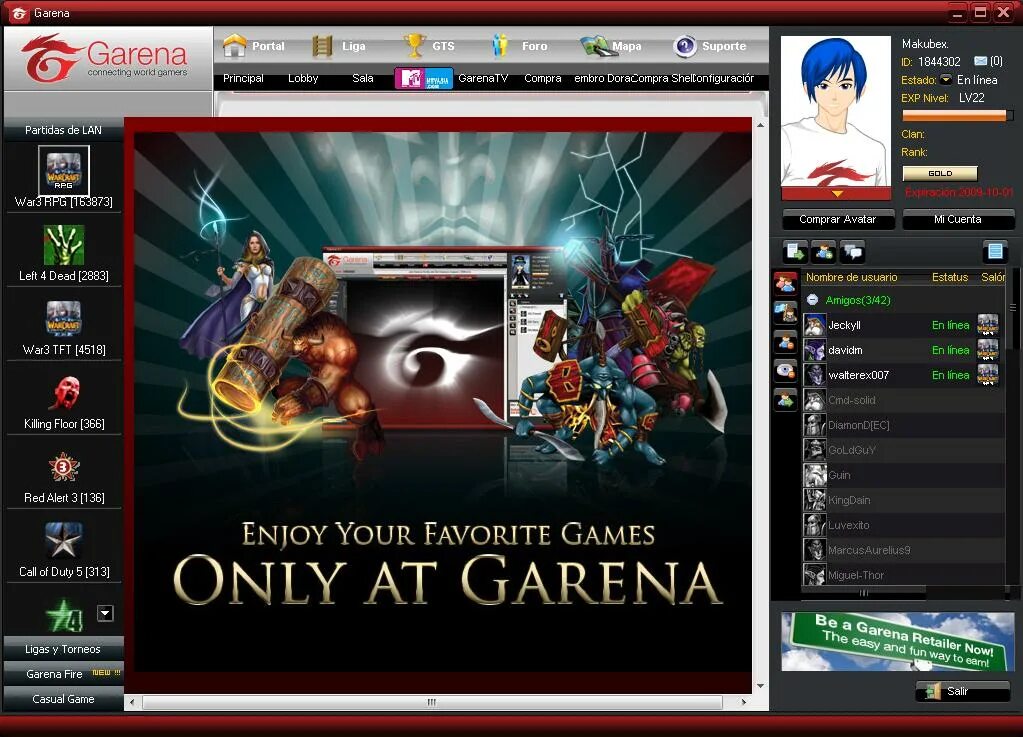
Task: Click the Makubex avatar picture
Action: point(836,111)
